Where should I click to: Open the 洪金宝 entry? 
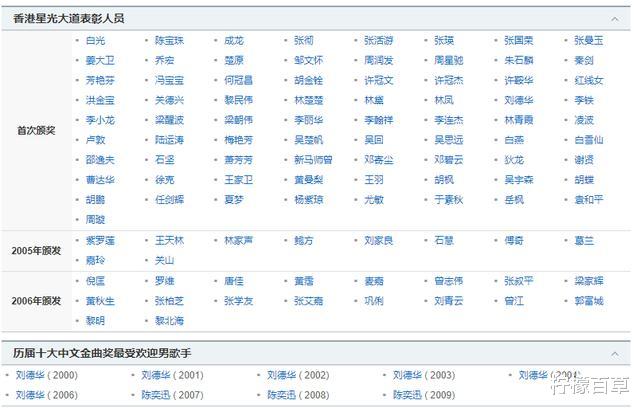[x=100, y=100]
